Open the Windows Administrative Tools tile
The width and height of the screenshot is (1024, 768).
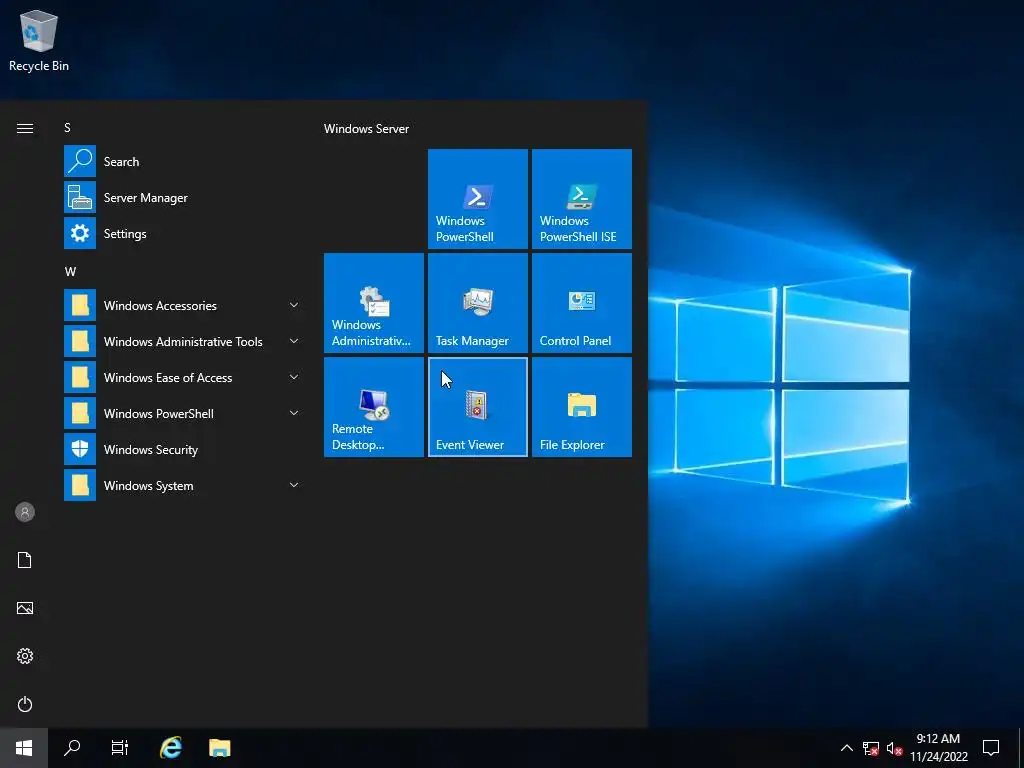(x=374, y=303)
